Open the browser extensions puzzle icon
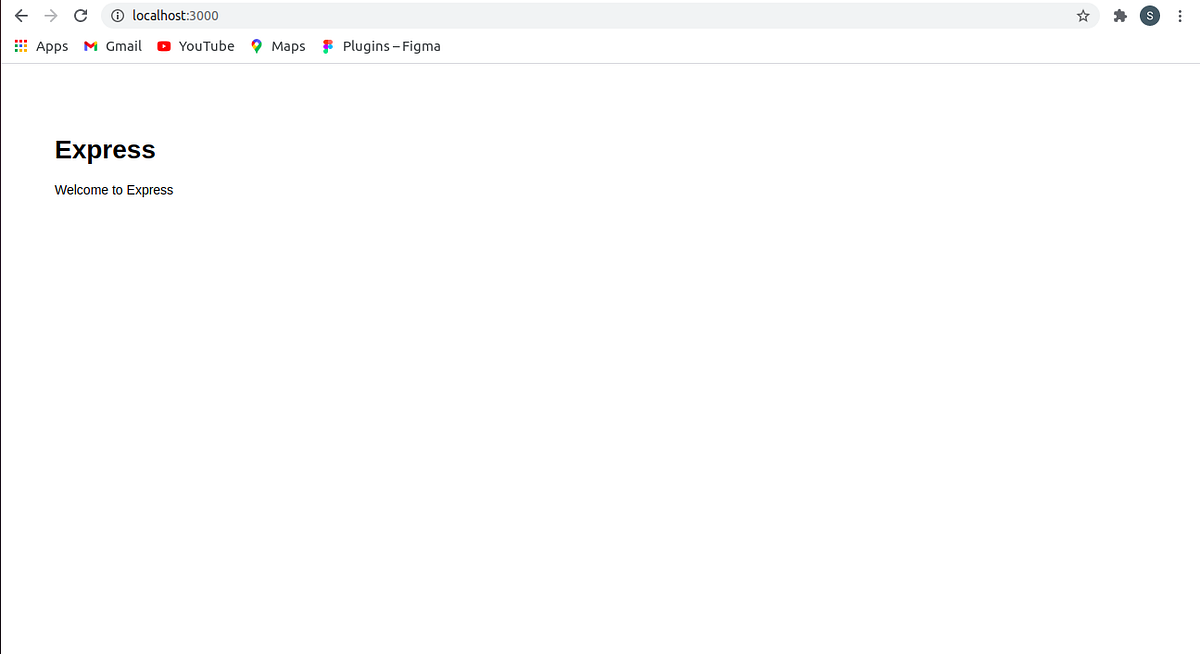 (1119, 15)
